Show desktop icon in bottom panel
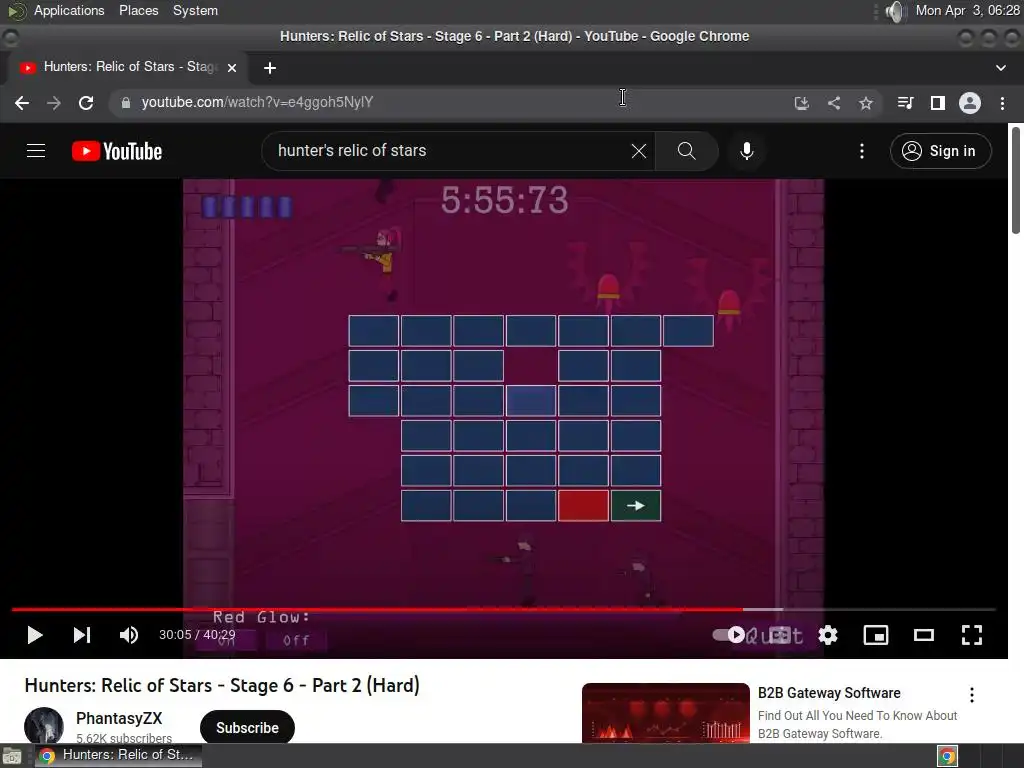The image size is (1024, 768). (x=12, y=756)
